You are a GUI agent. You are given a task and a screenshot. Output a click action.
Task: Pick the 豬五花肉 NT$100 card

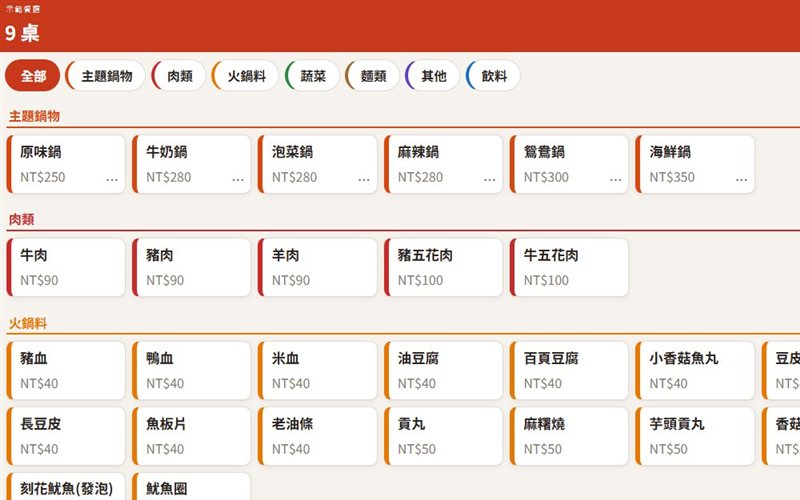(x=443, y=267)
